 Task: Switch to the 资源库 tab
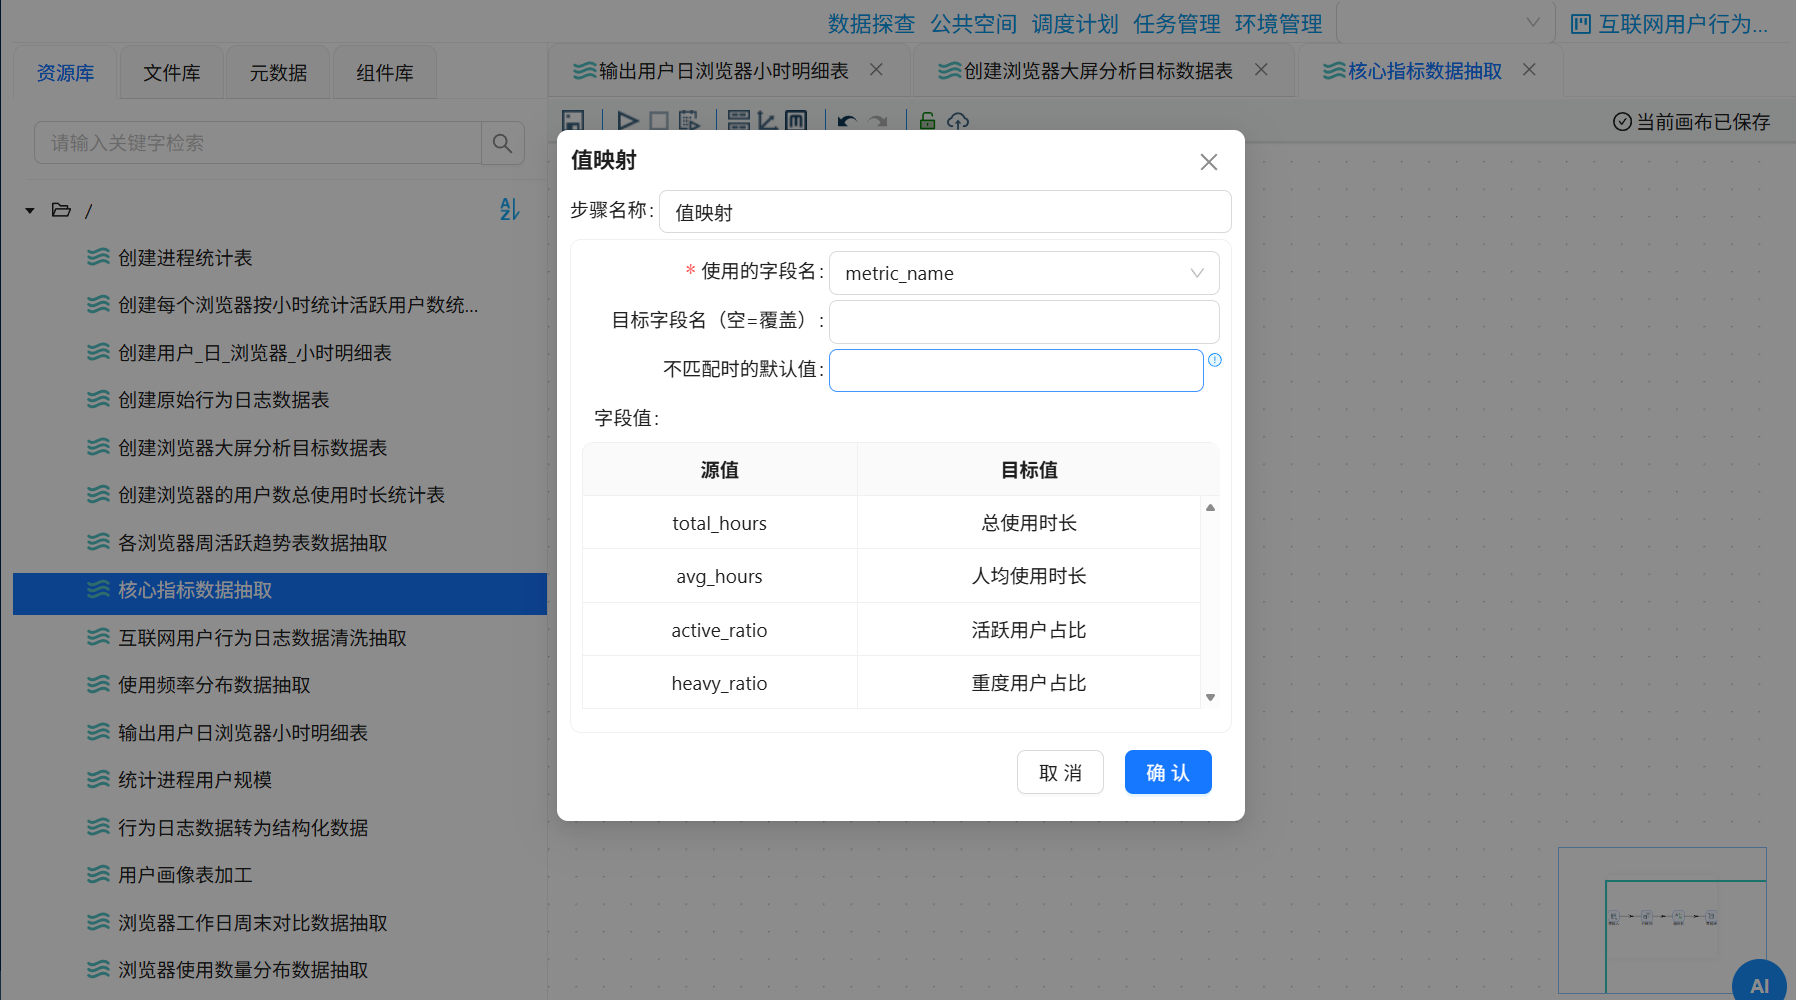click(x=66, y=73)
